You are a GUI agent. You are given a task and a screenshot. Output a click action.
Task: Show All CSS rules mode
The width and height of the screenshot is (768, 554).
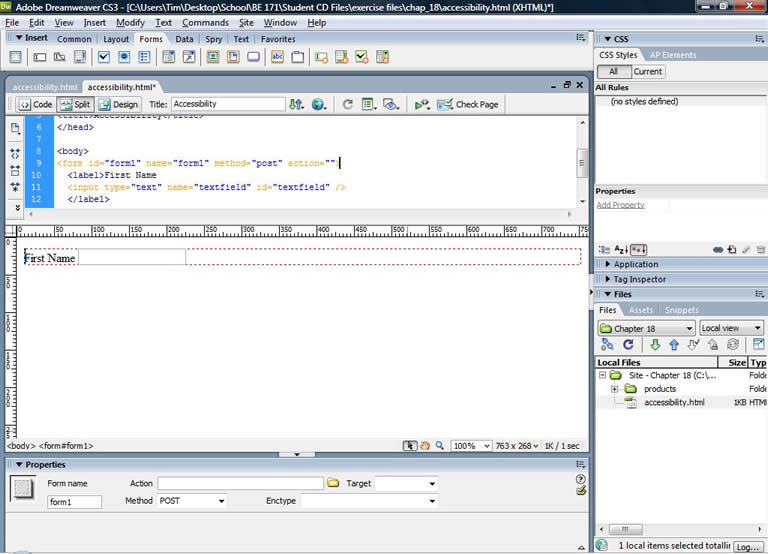tap(614, 72)
